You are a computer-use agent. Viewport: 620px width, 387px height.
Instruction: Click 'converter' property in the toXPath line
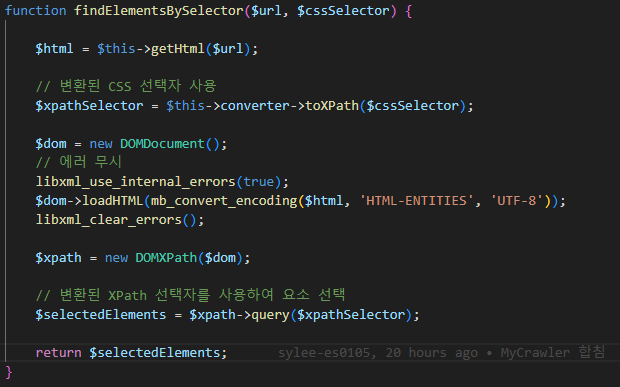(x=255, y=106)
